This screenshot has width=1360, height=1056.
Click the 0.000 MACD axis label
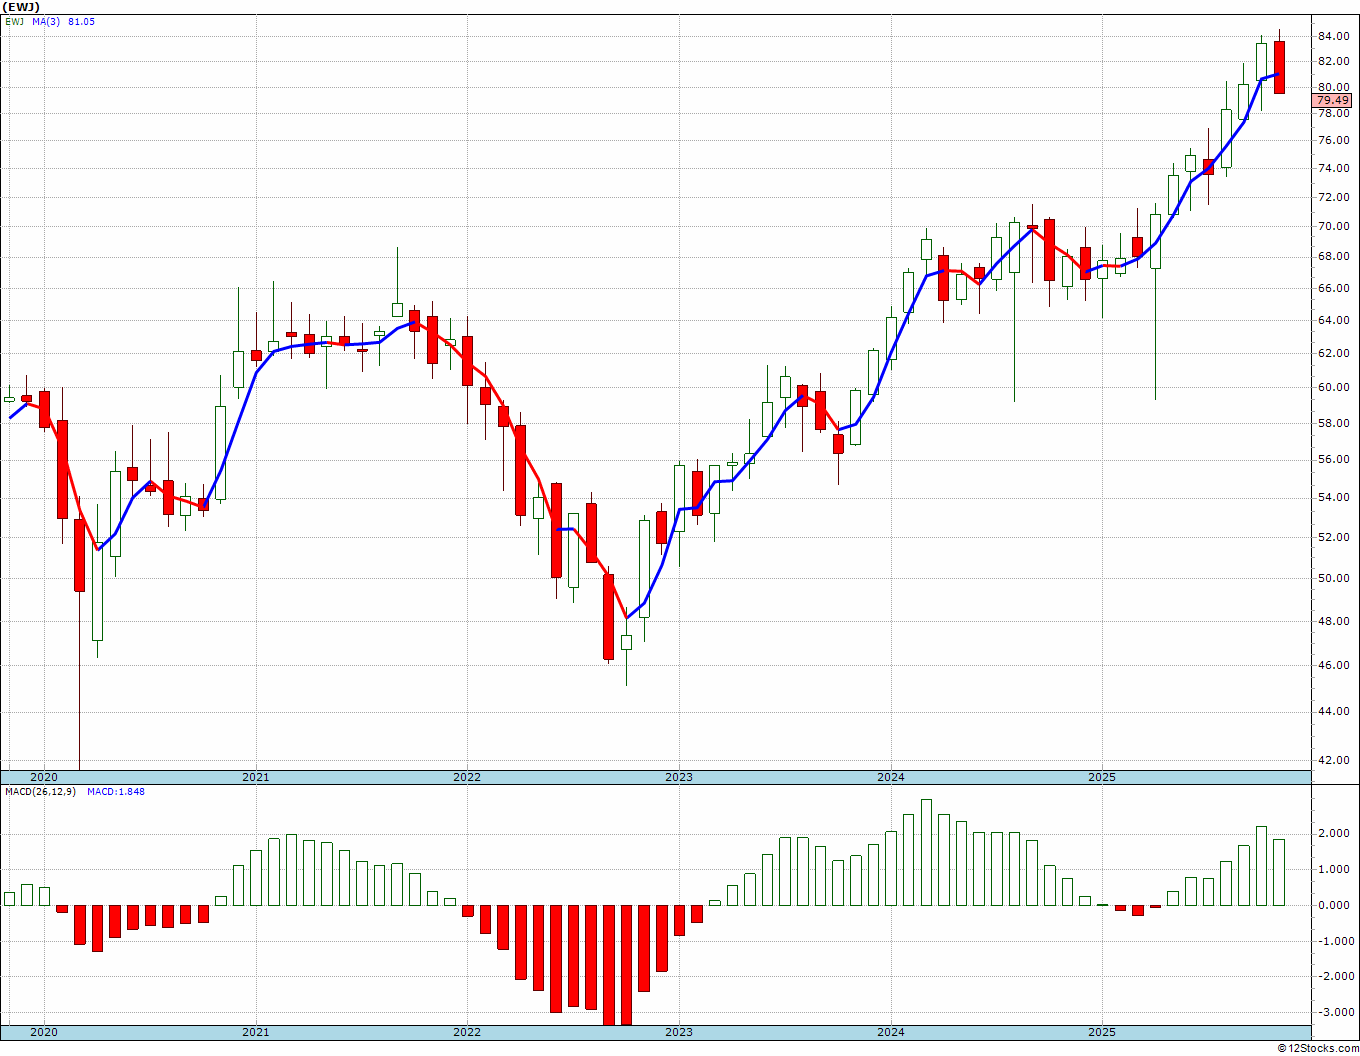coord(1335,906)
